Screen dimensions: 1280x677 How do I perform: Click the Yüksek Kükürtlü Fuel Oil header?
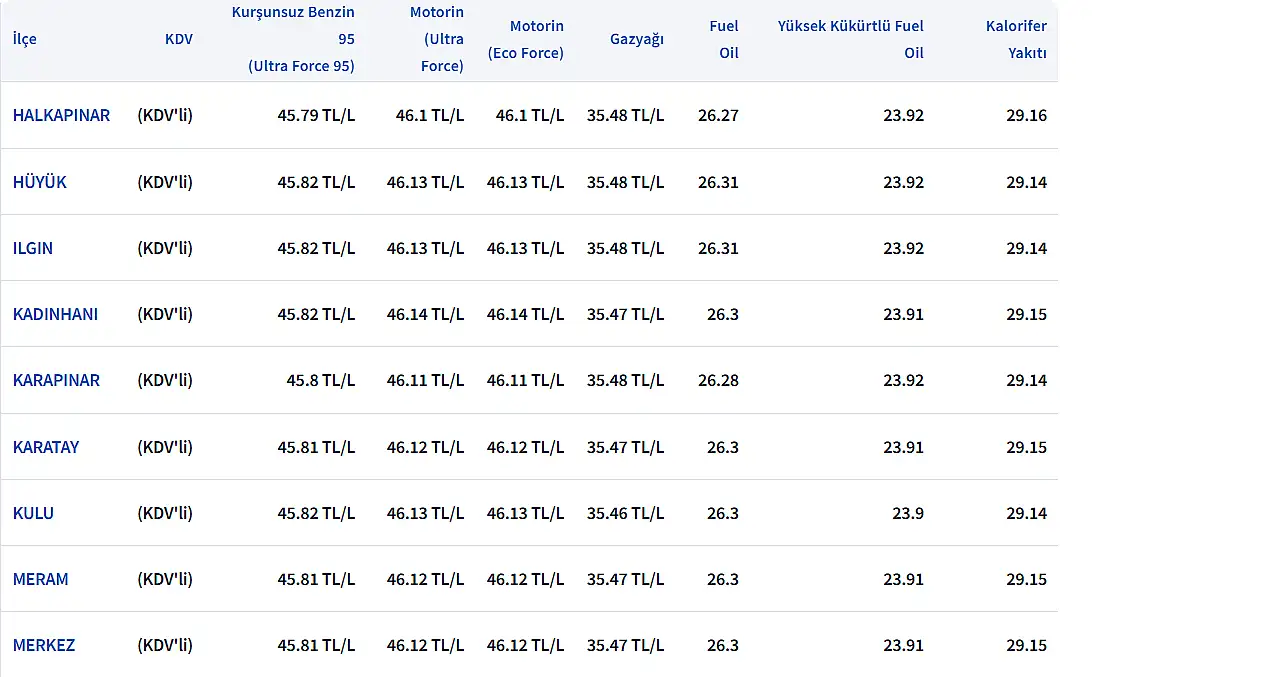[851, 39]
